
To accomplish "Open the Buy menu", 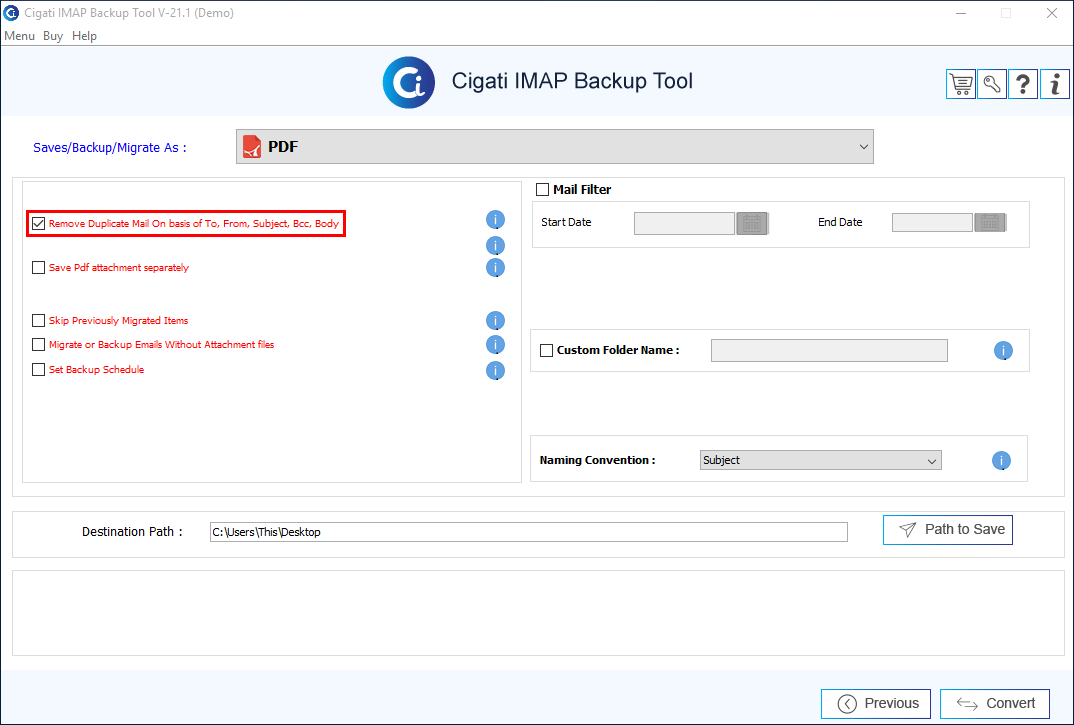I will click(x=53, y=36).
